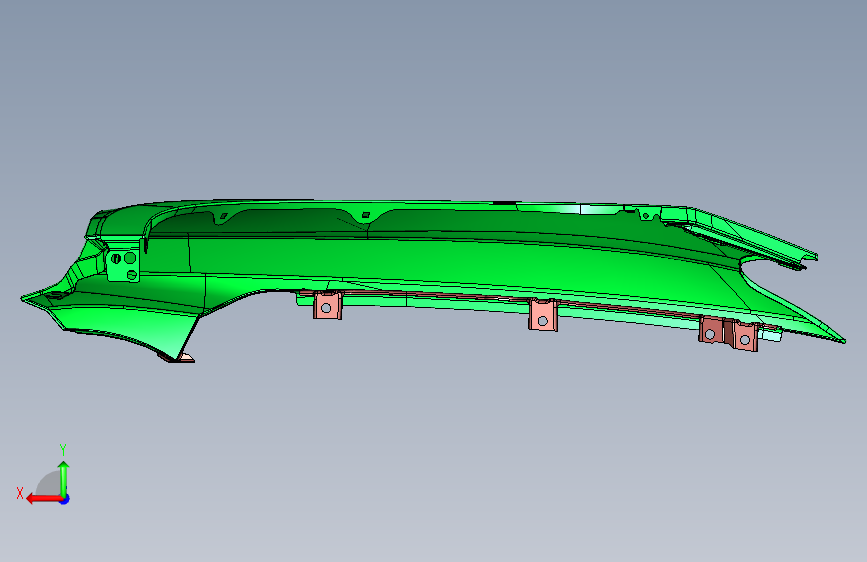Viewport: 867px width, 562px height.
Task: Select the gray quarter-circle plane of the triad
Action: (x=48, y=484)
